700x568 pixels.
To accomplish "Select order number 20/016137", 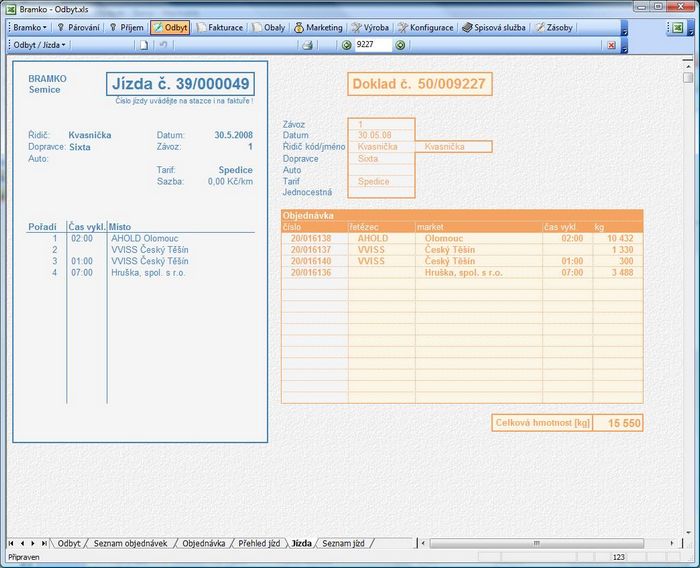I will (311, 250).
